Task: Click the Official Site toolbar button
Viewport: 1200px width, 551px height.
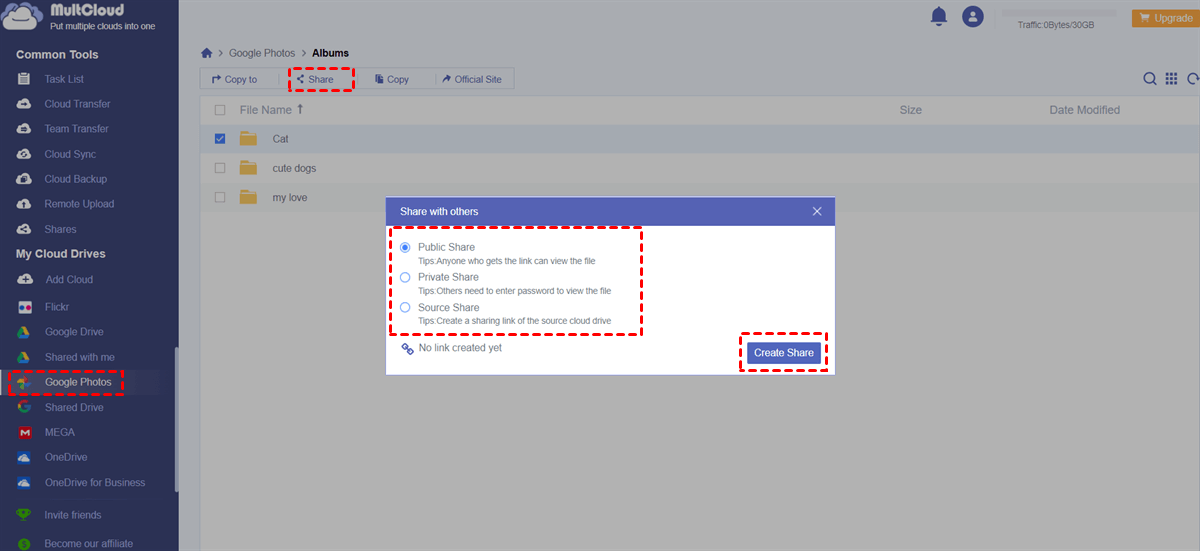Action: [x=470, y=79]
